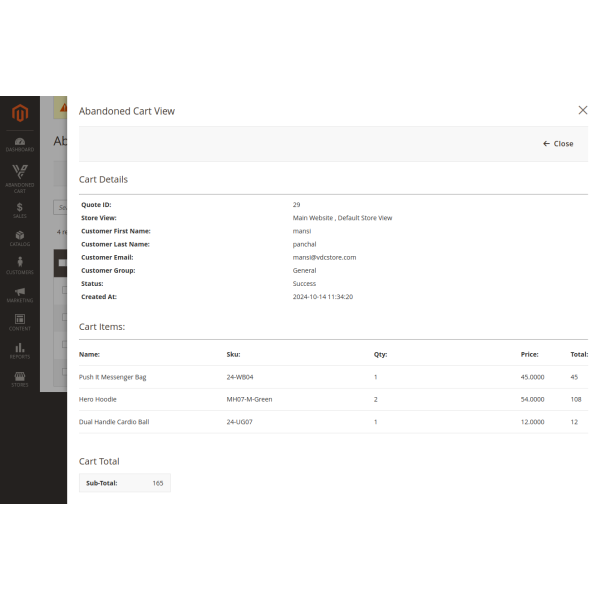Click the SKU value 24-WB04

pos(240,377)
